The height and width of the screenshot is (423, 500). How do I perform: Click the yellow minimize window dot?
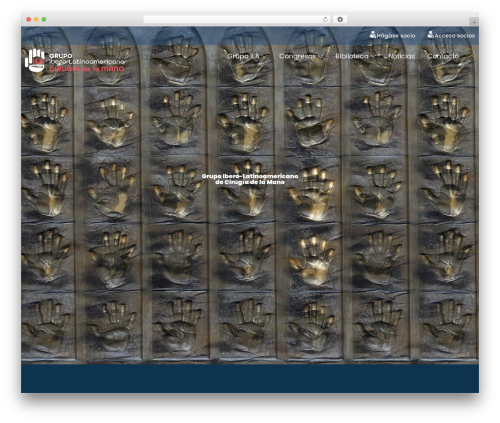click(36, 20)
